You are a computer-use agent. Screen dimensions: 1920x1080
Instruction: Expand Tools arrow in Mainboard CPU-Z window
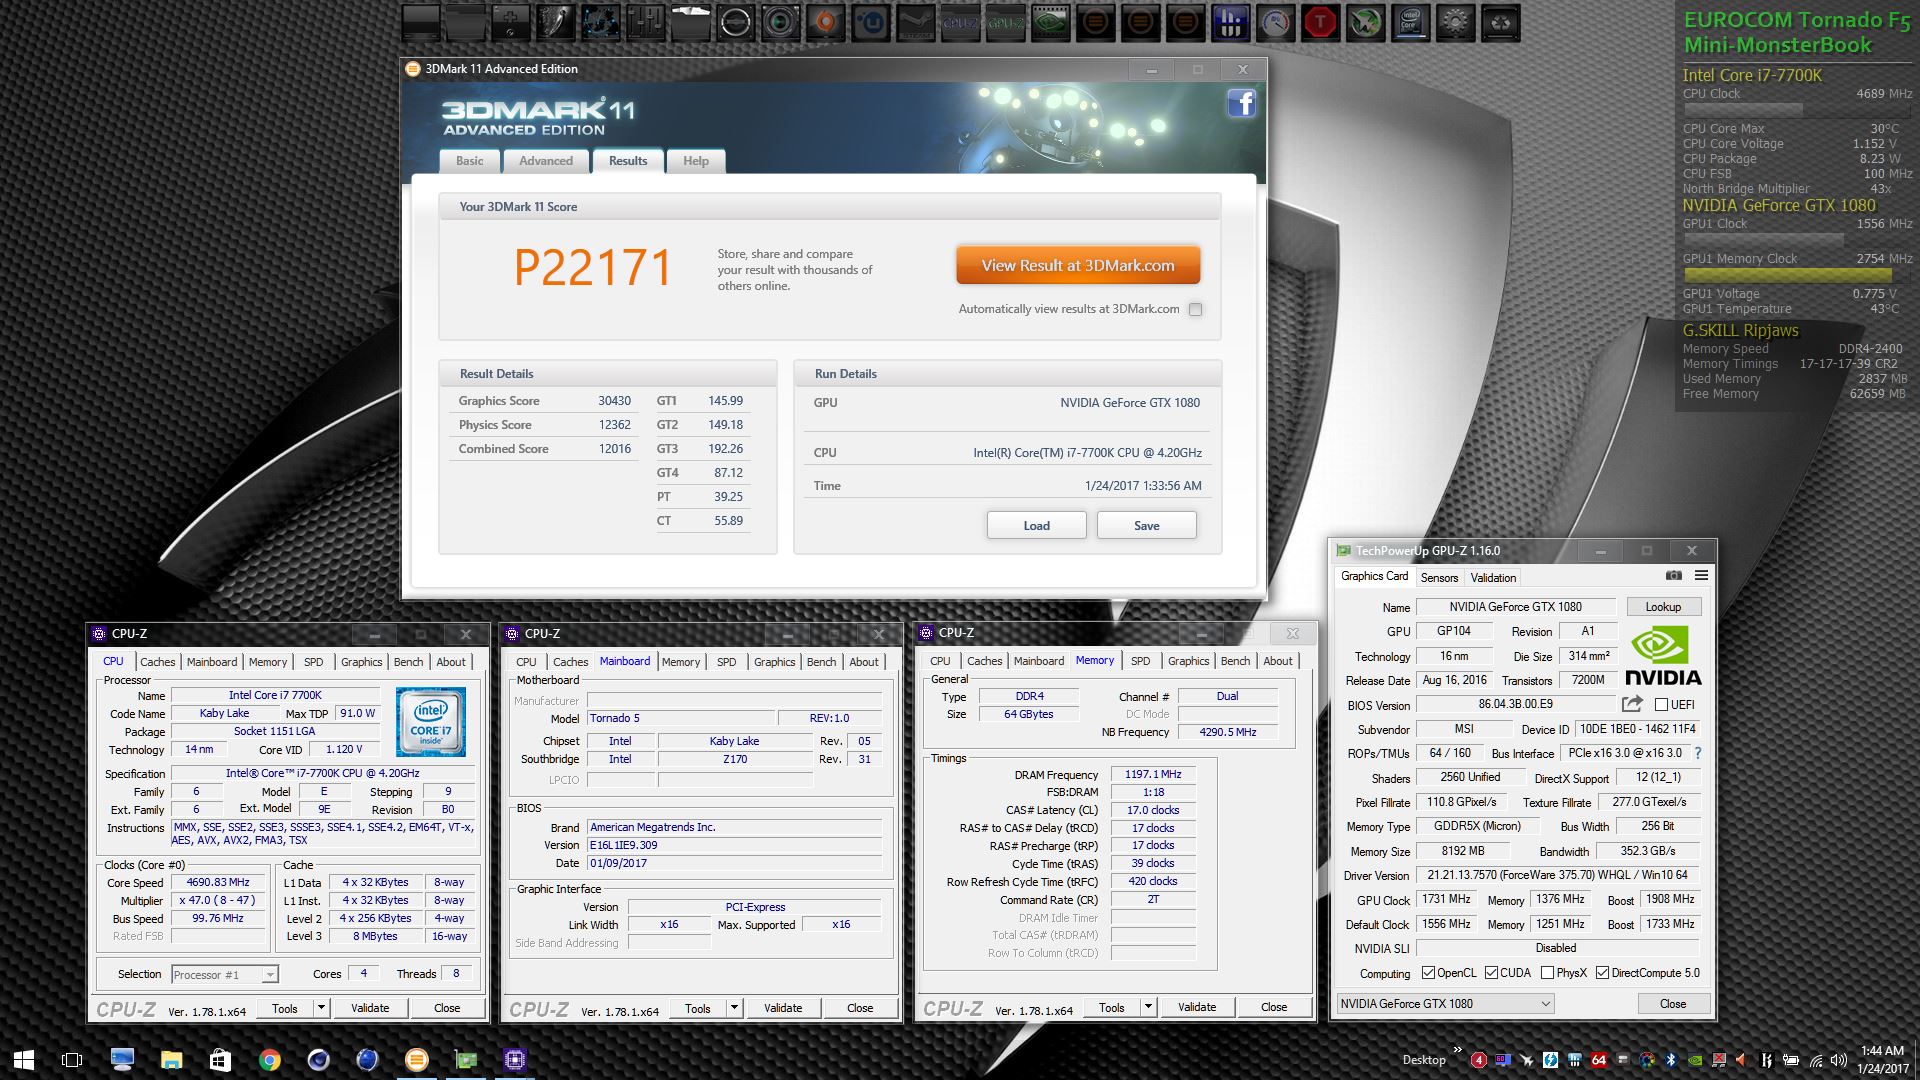click(x=734, y=1008)
